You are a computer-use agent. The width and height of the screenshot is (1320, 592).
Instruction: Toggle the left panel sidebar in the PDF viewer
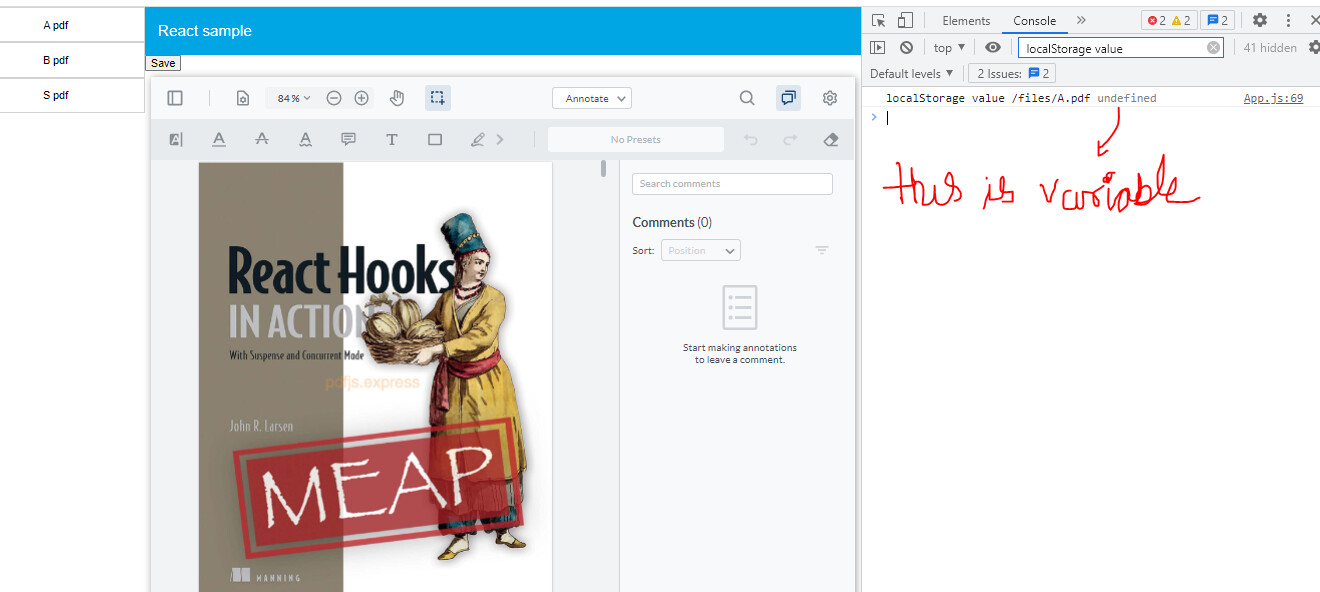click(175, 98)
